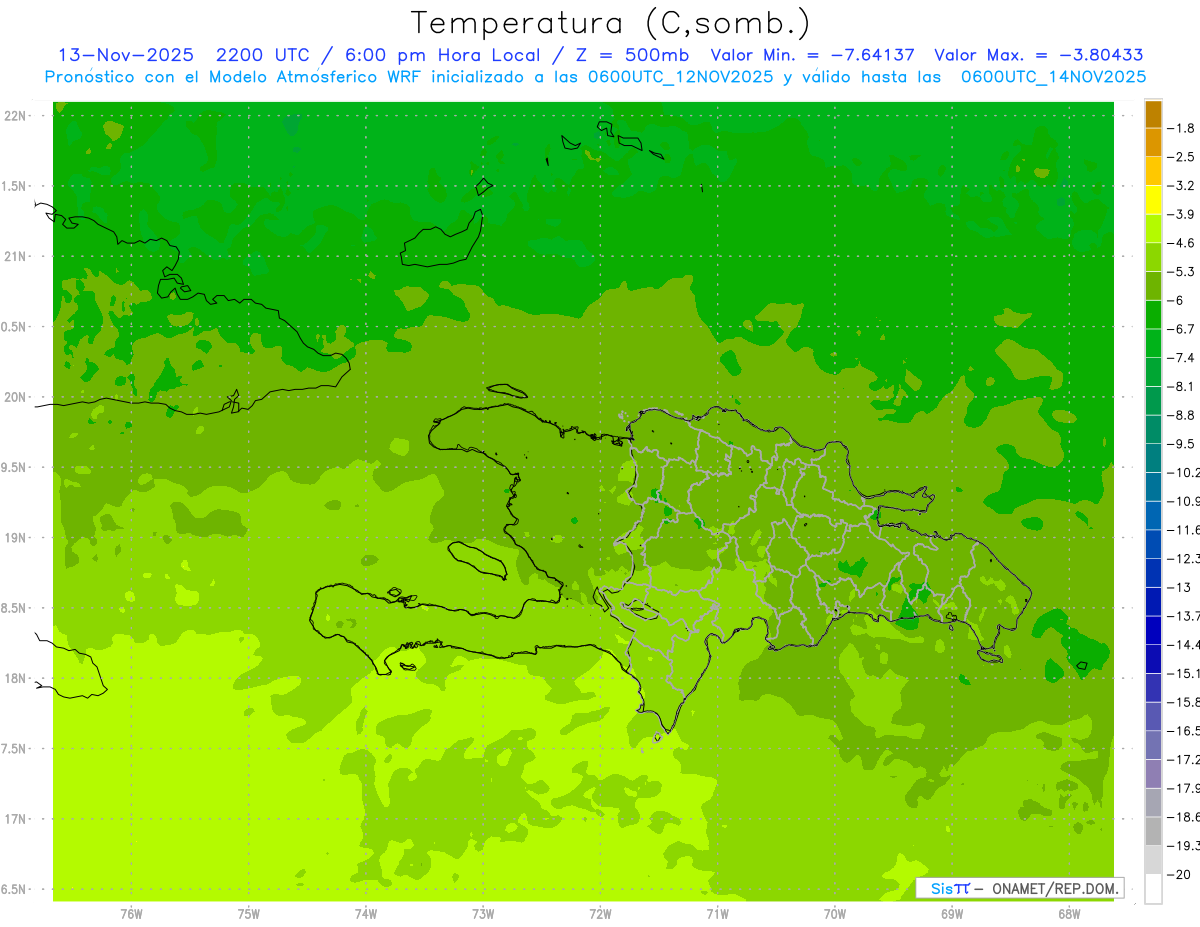Click the "Temperatura (C,somb.)" chart title

tap(611, 24)
